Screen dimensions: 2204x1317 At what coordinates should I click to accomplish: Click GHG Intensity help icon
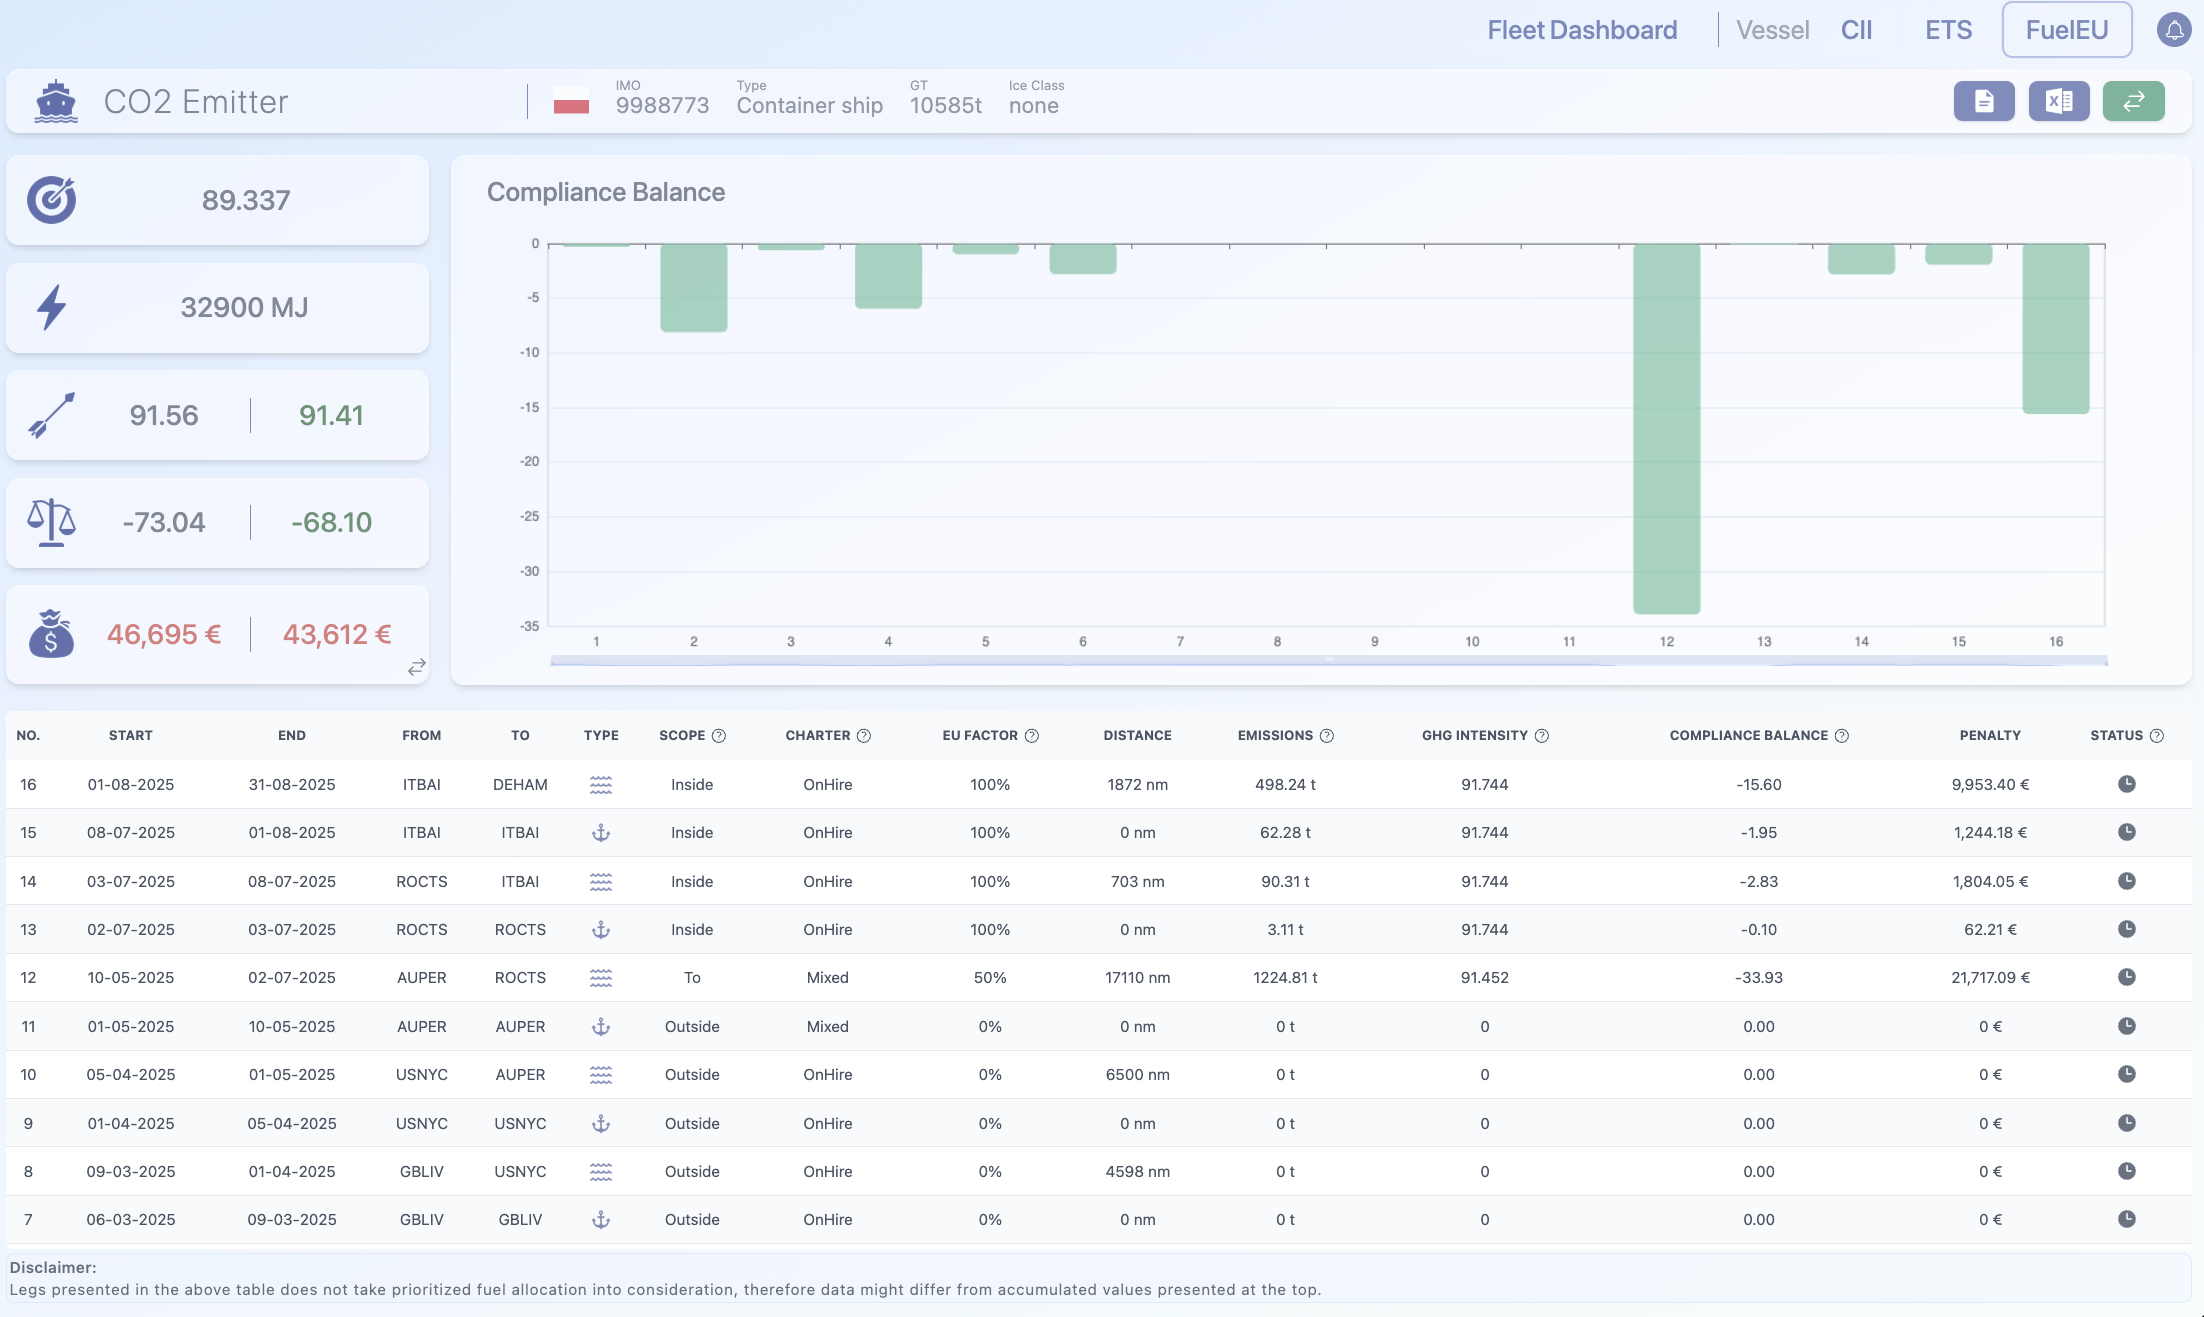(x=1542, y=736)
